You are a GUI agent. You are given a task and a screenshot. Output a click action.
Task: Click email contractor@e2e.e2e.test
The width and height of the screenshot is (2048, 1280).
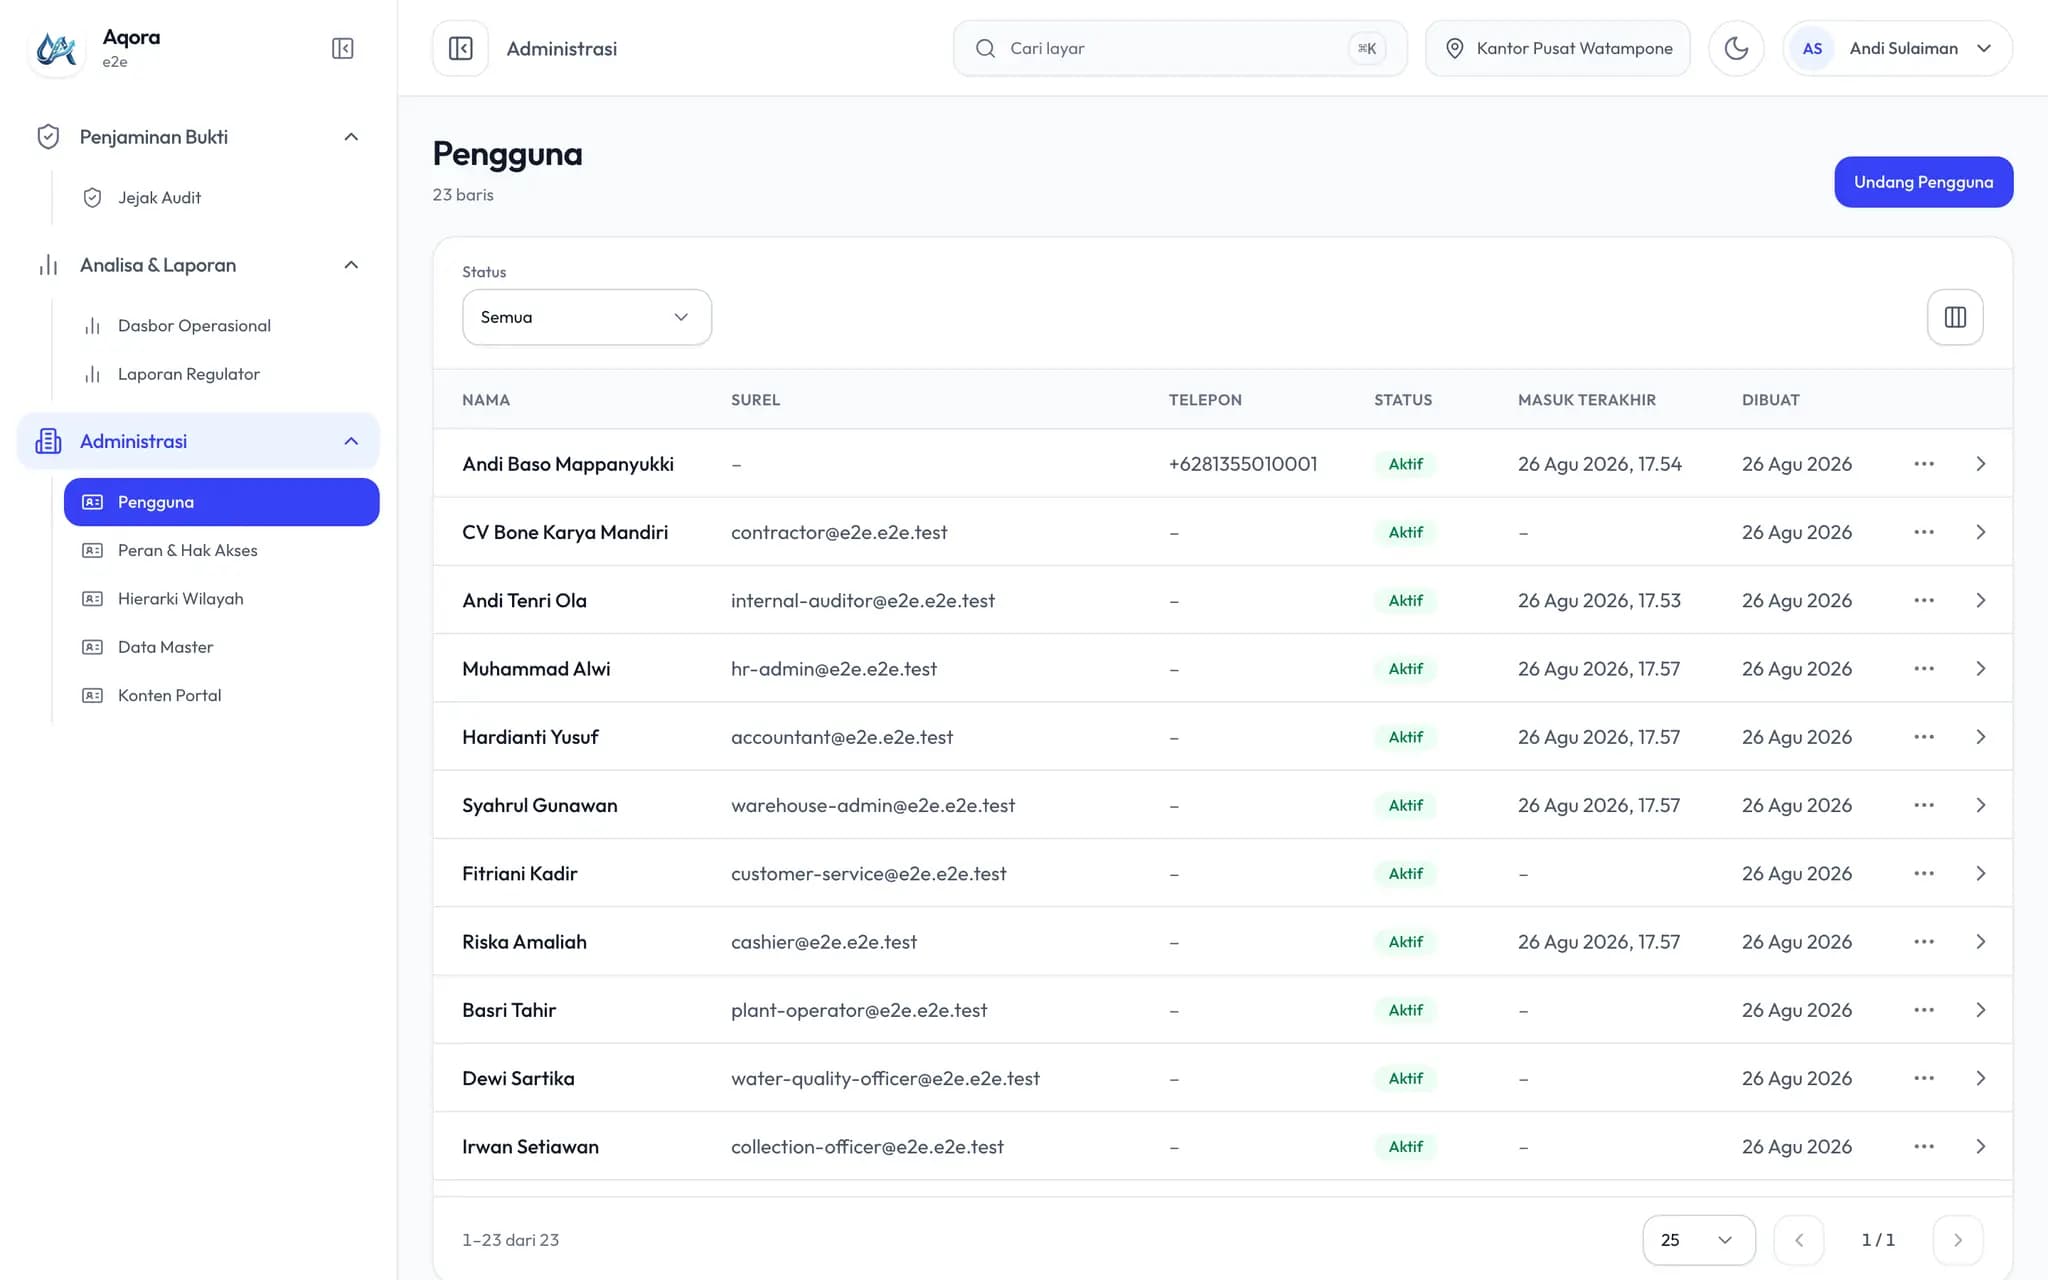(839, 532)
